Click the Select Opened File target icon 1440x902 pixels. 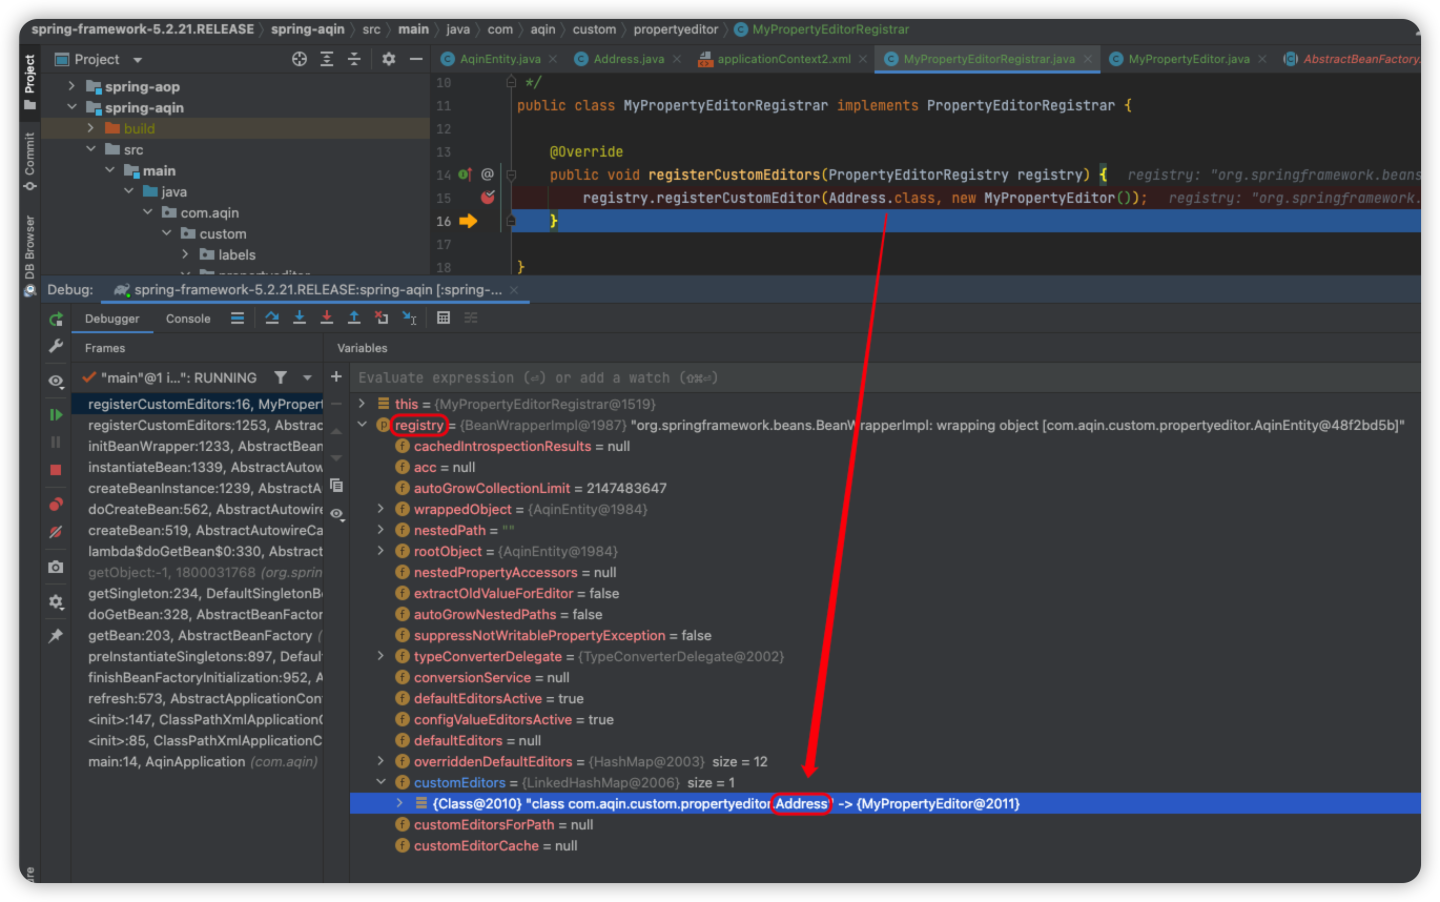pyautogui.click(x=299, y=59)
